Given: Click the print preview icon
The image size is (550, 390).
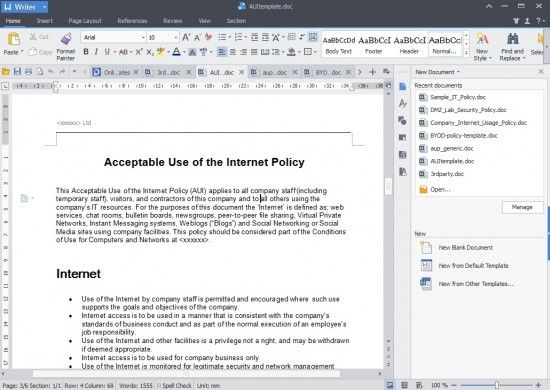Looking at the screenshot, I should click(40, 72).
